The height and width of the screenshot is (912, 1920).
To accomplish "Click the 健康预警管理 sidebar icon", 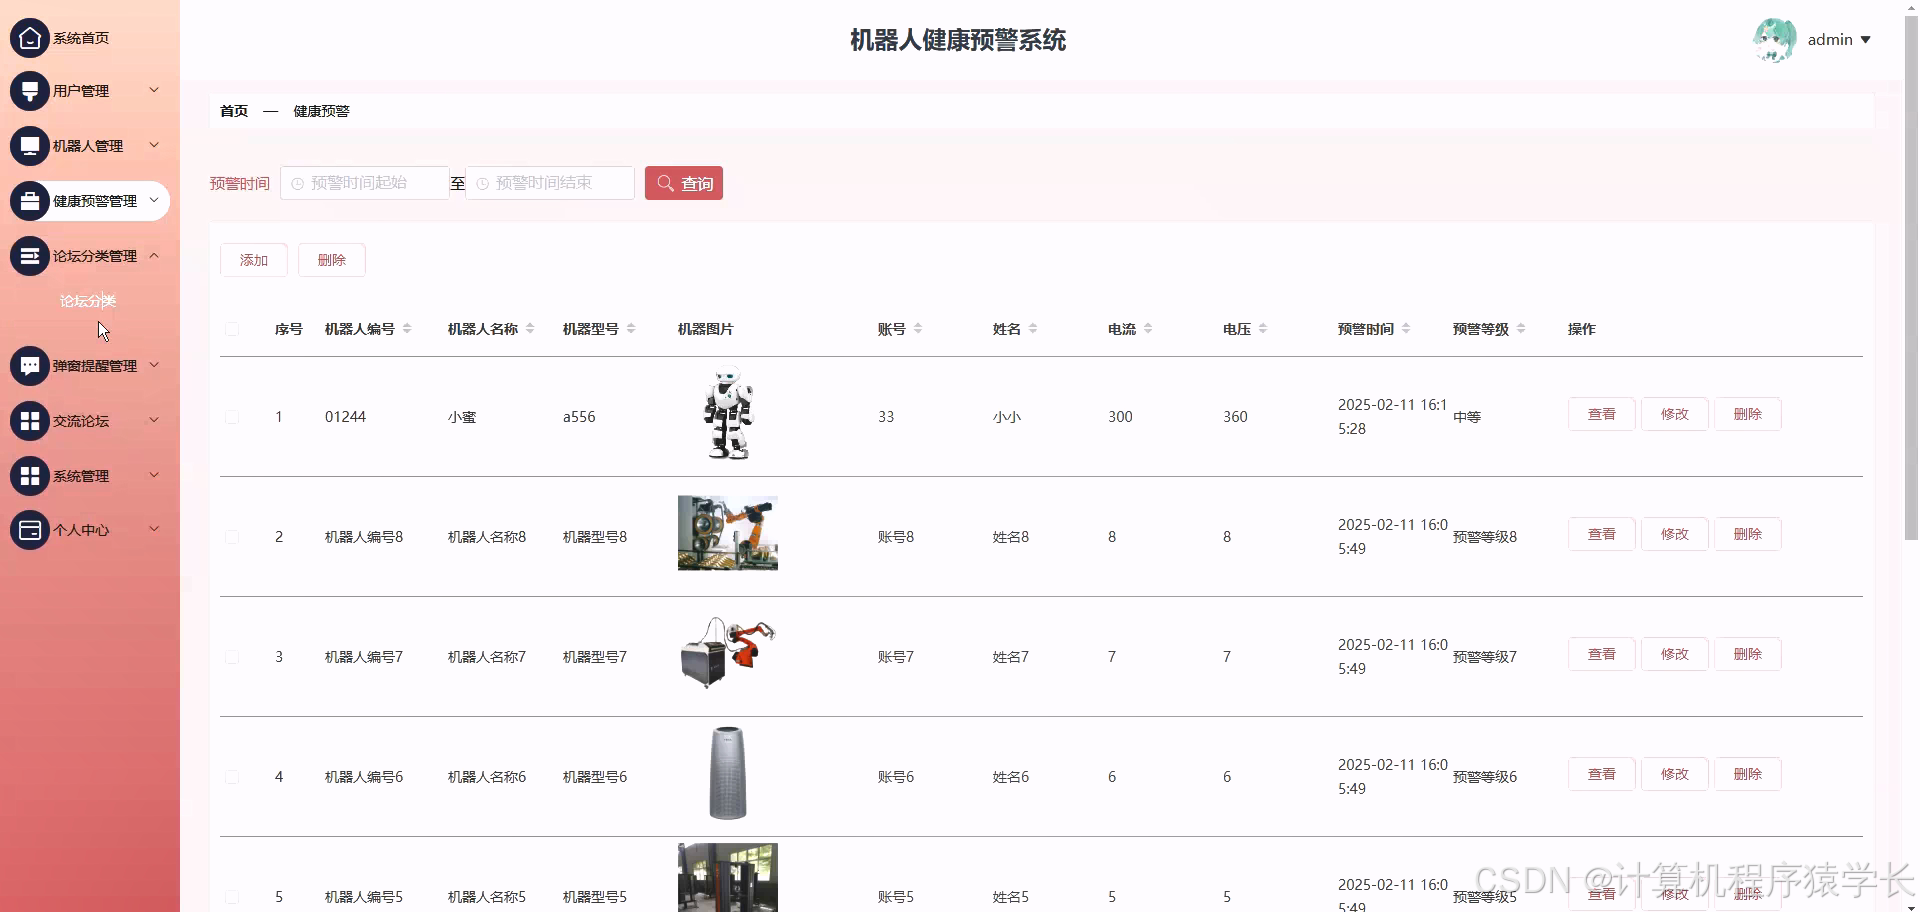I will [29, 200].
